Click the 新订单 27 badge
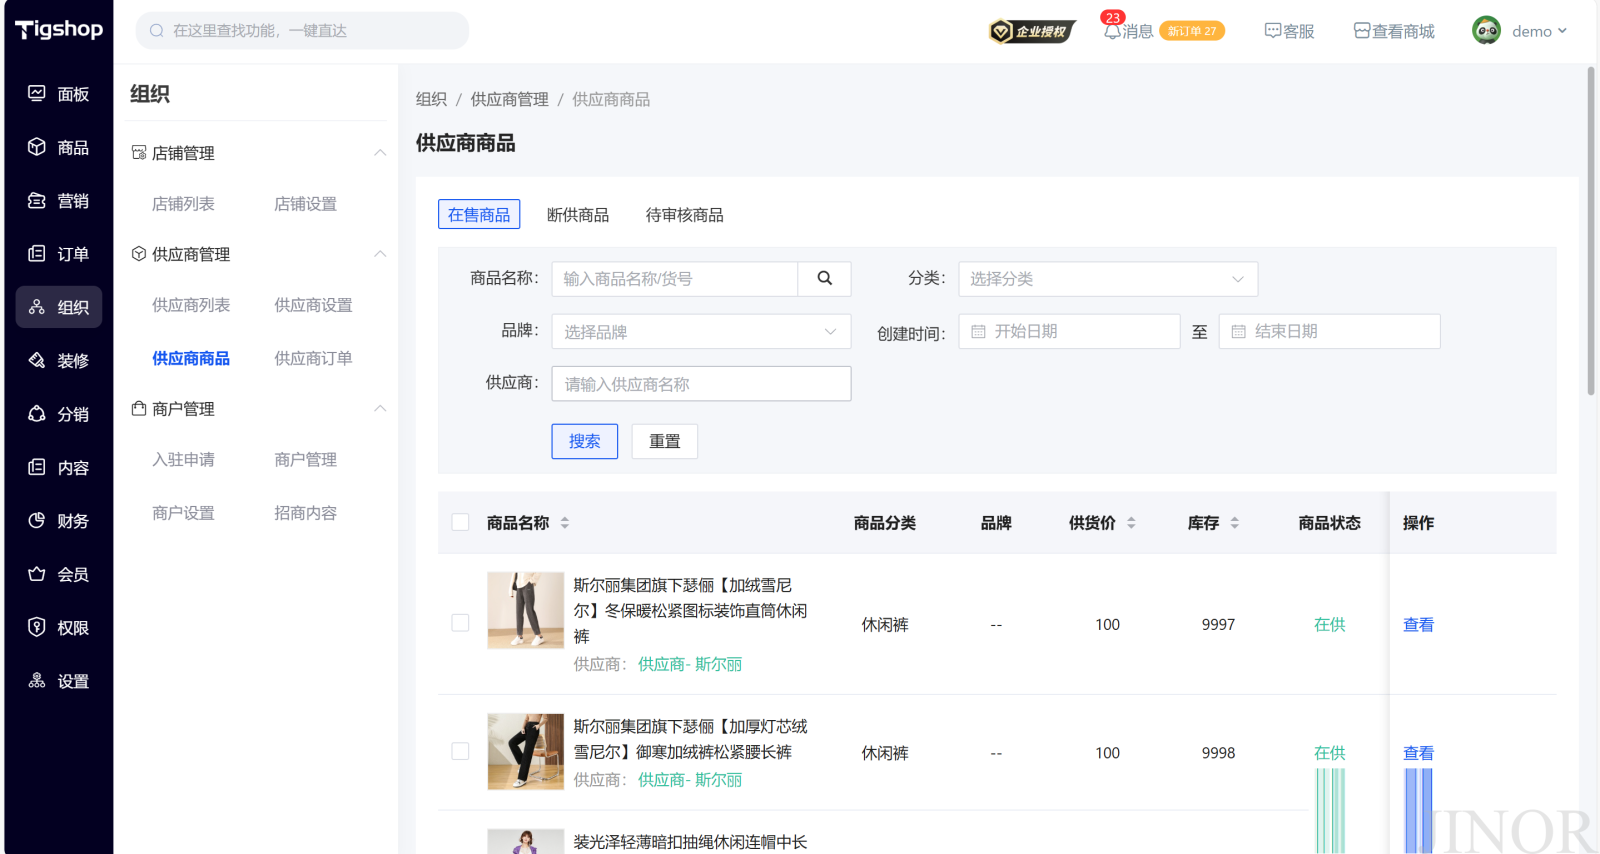 pyautogui.click(x=1192, y=31)
